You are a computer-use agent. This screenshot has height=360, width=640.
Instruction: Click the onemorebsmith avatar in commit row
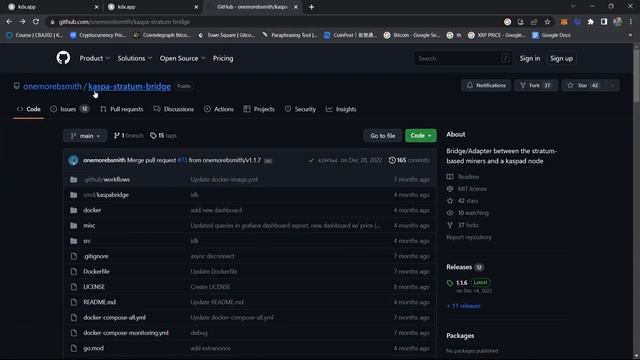pos(73,160)
